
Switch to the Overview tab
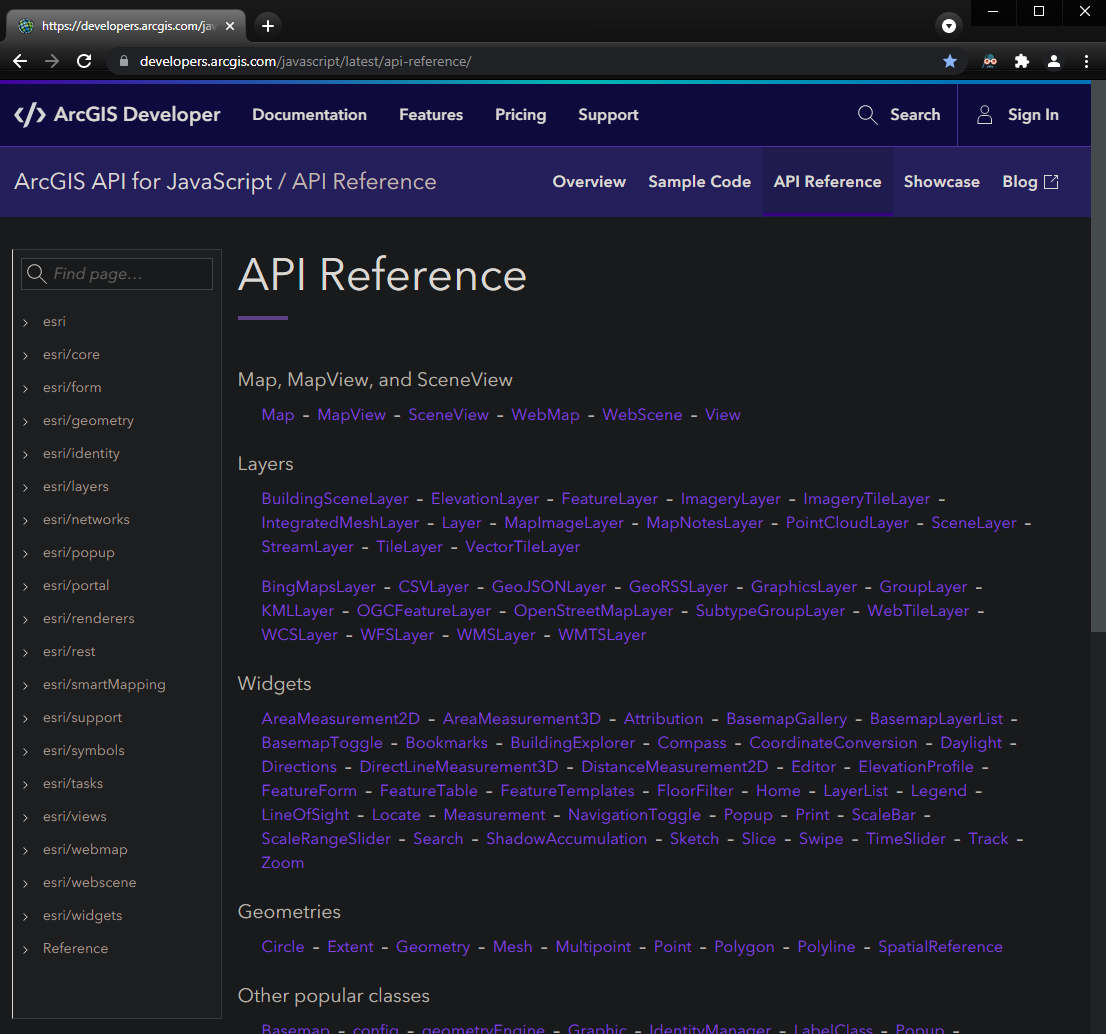click(589, 181)
